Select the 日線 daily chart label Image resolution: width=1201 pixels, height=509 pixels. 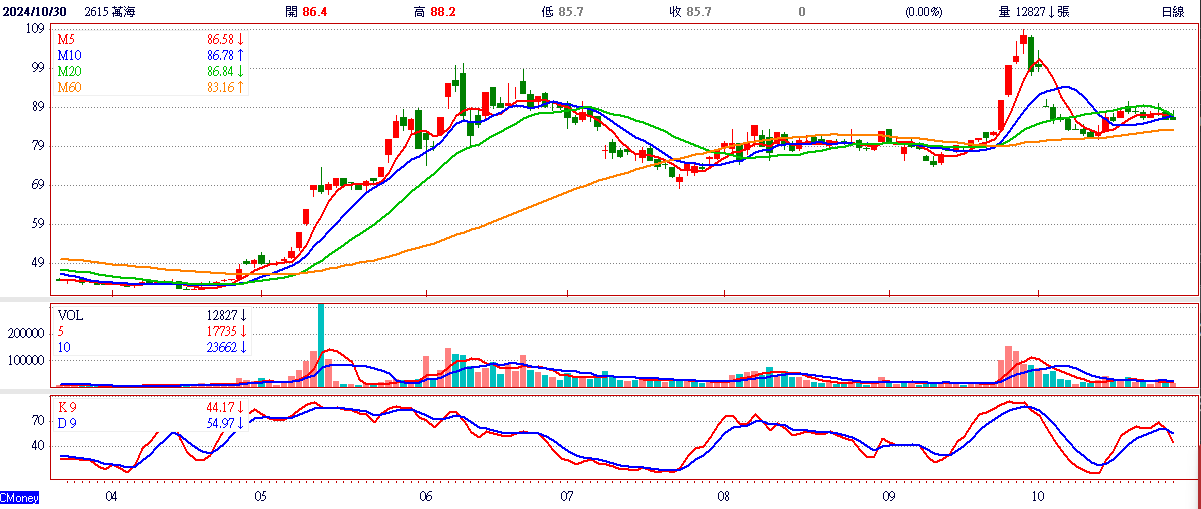1173,11
